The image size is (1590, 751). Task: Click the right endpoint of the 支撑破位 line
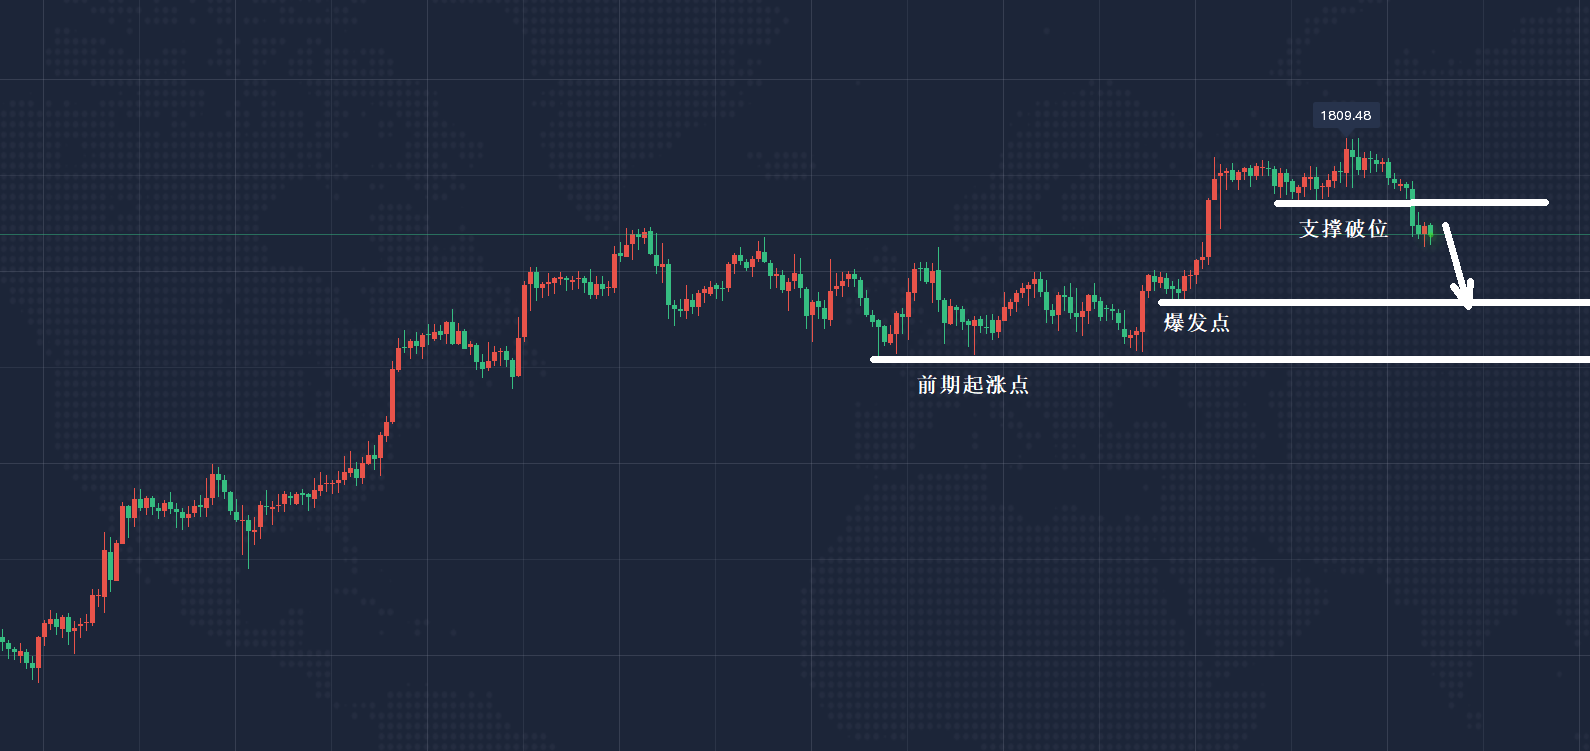pyautogui.click(x=1546, y=203)
